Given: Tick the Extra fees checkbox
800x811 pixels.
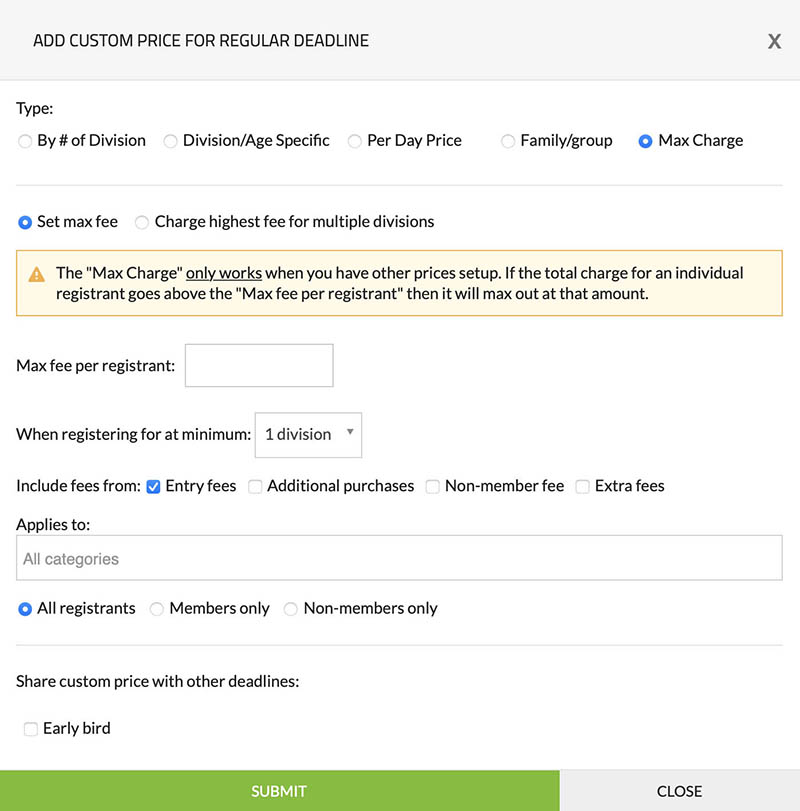Looking at the screenshot, I should pos(583,487).
